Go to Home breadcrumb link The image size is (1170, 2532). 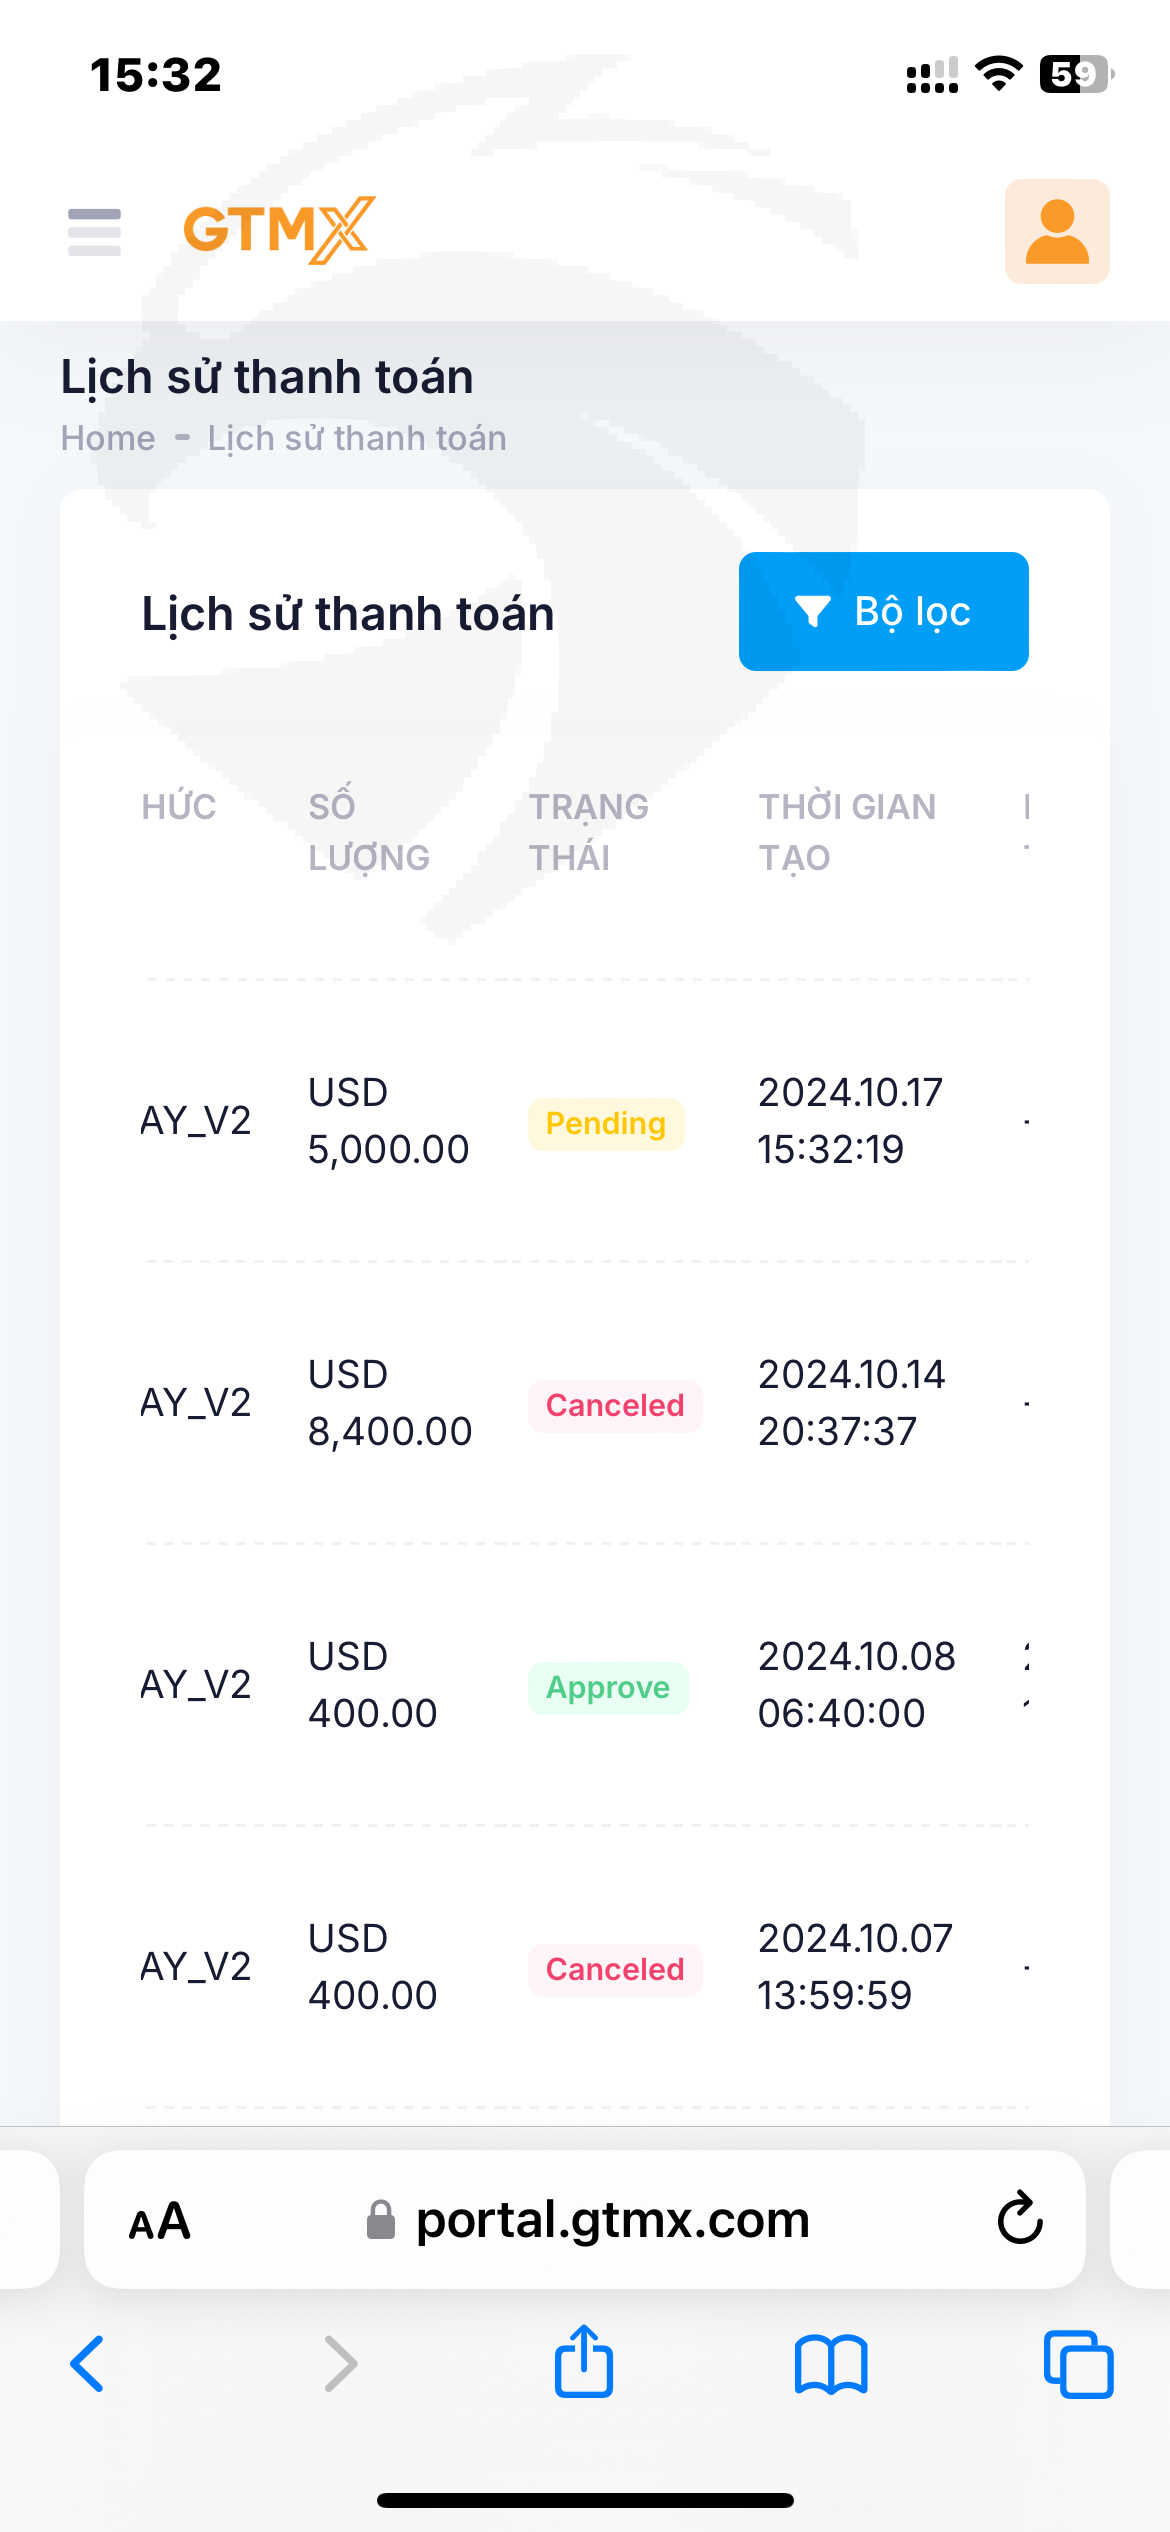[x=108, y=438]
